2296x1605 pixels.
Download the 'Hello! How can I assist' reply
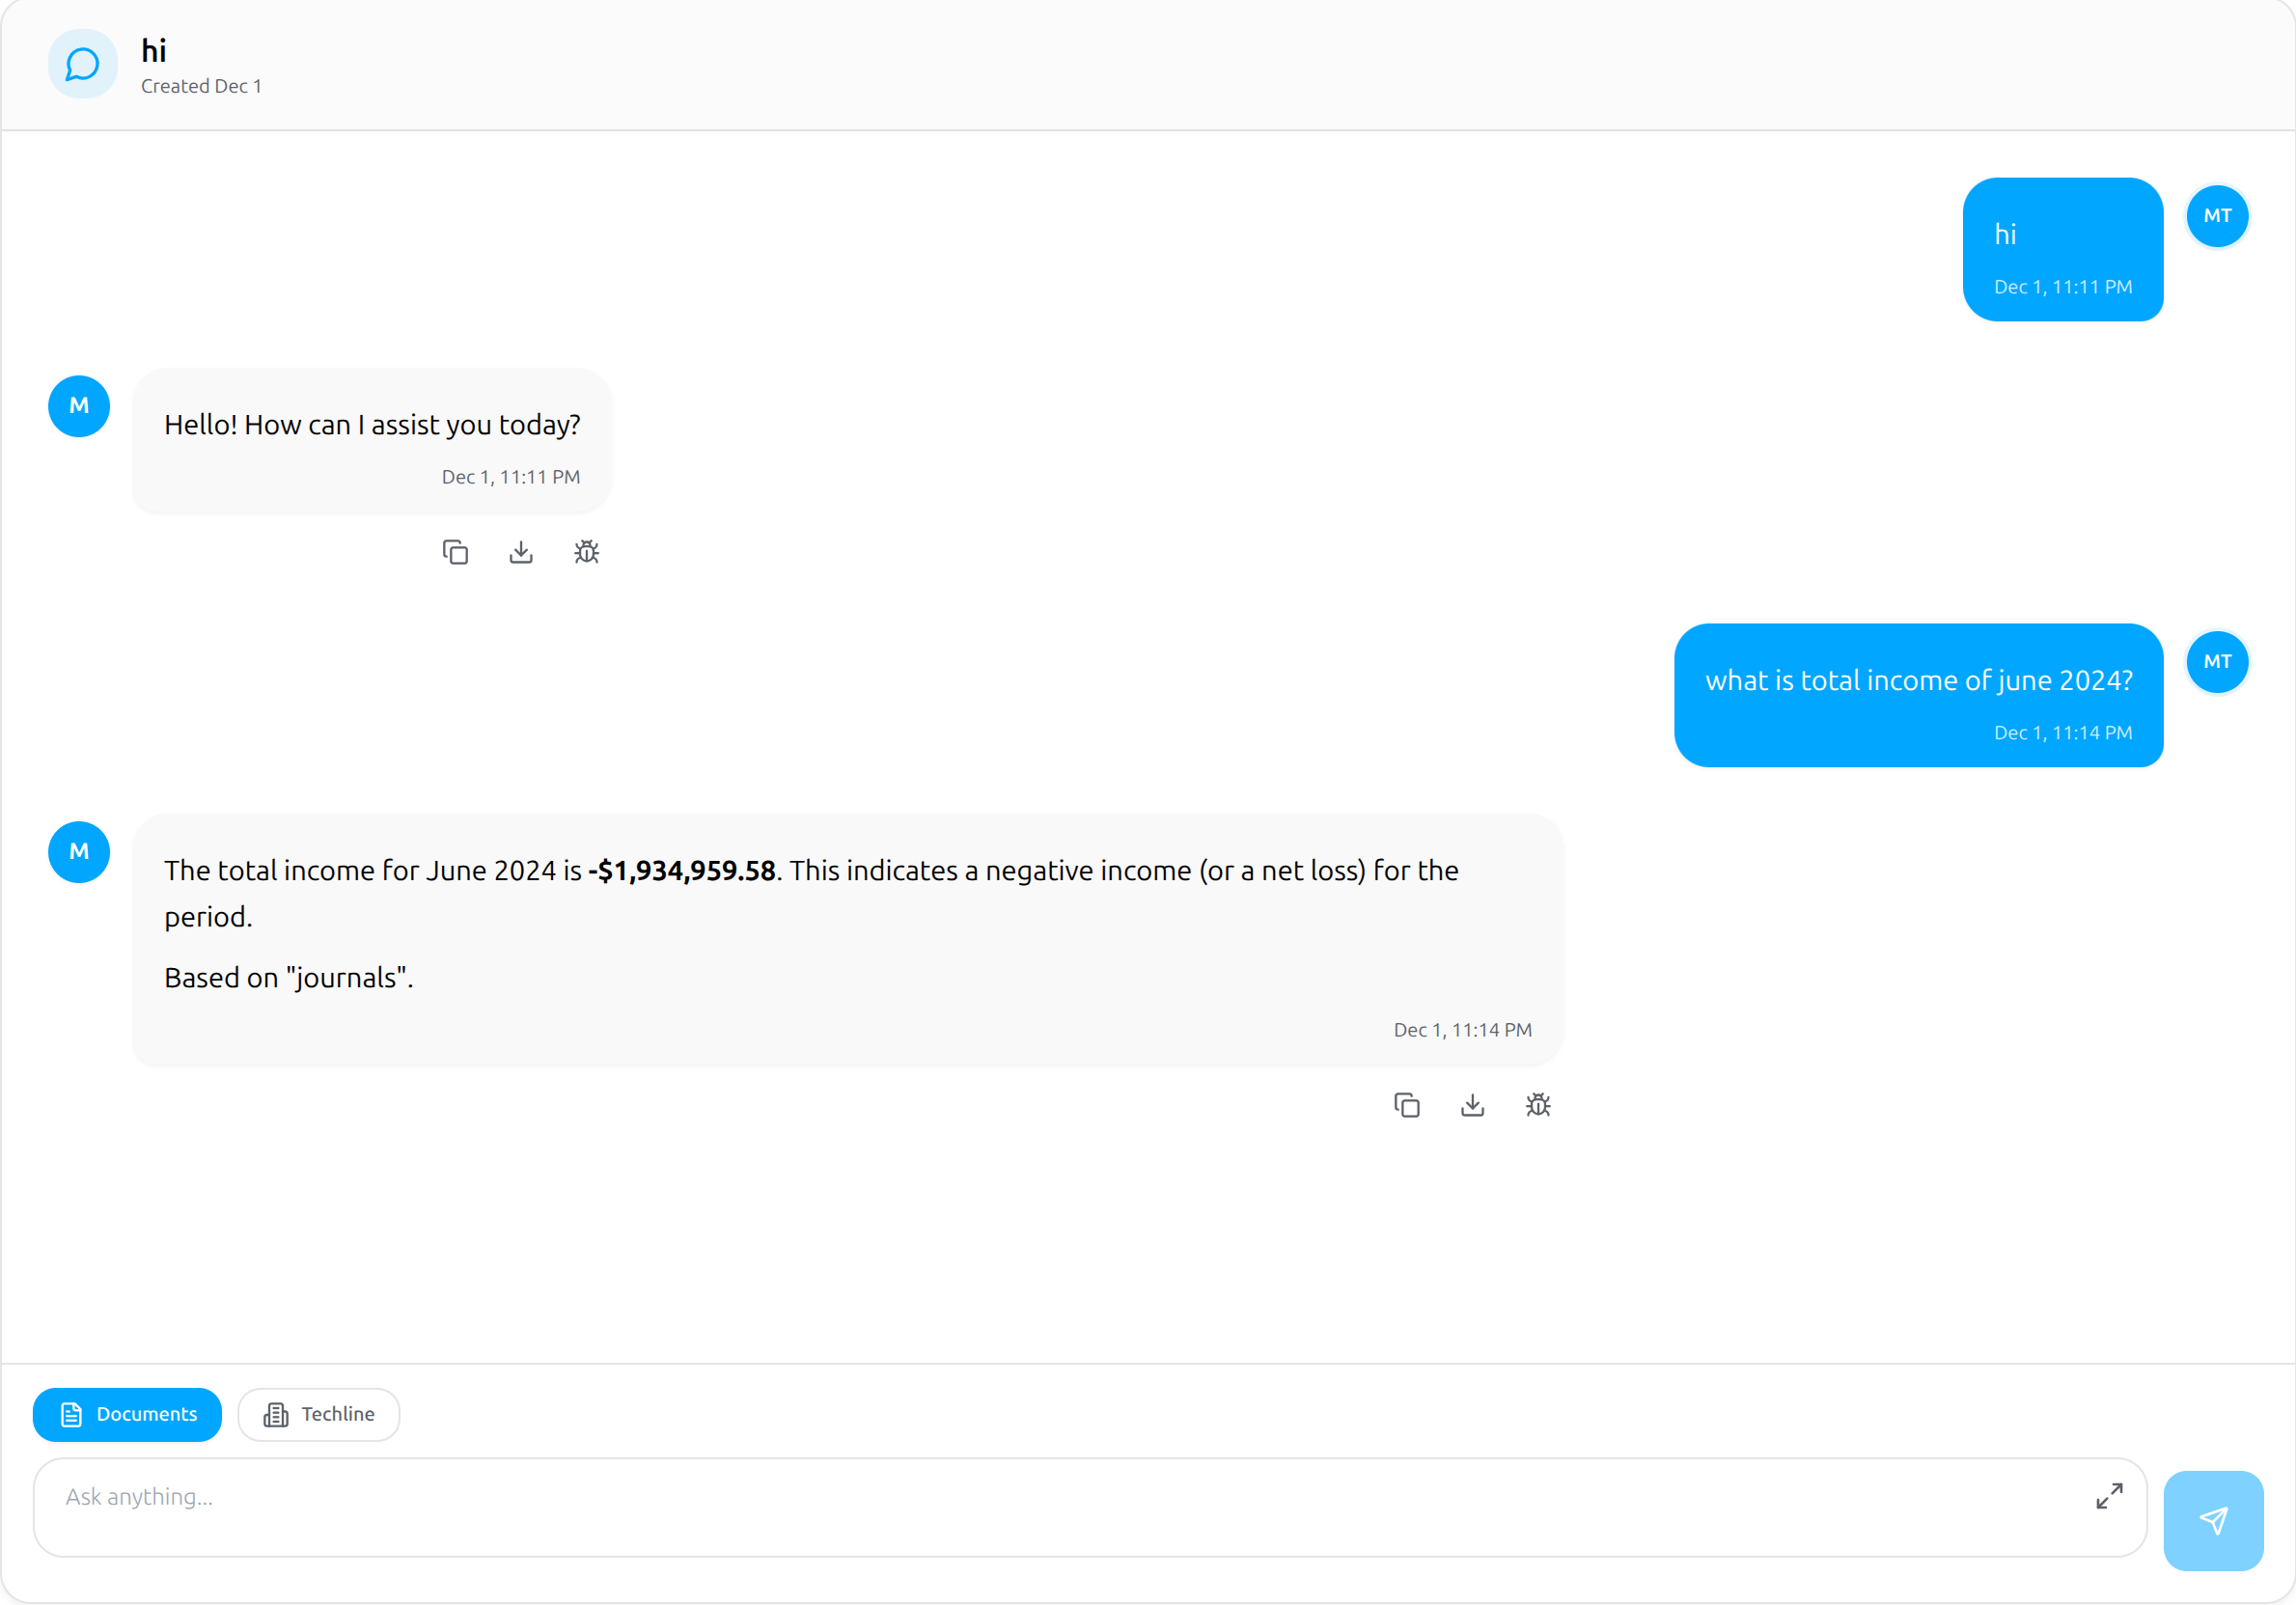coord(521,552)
